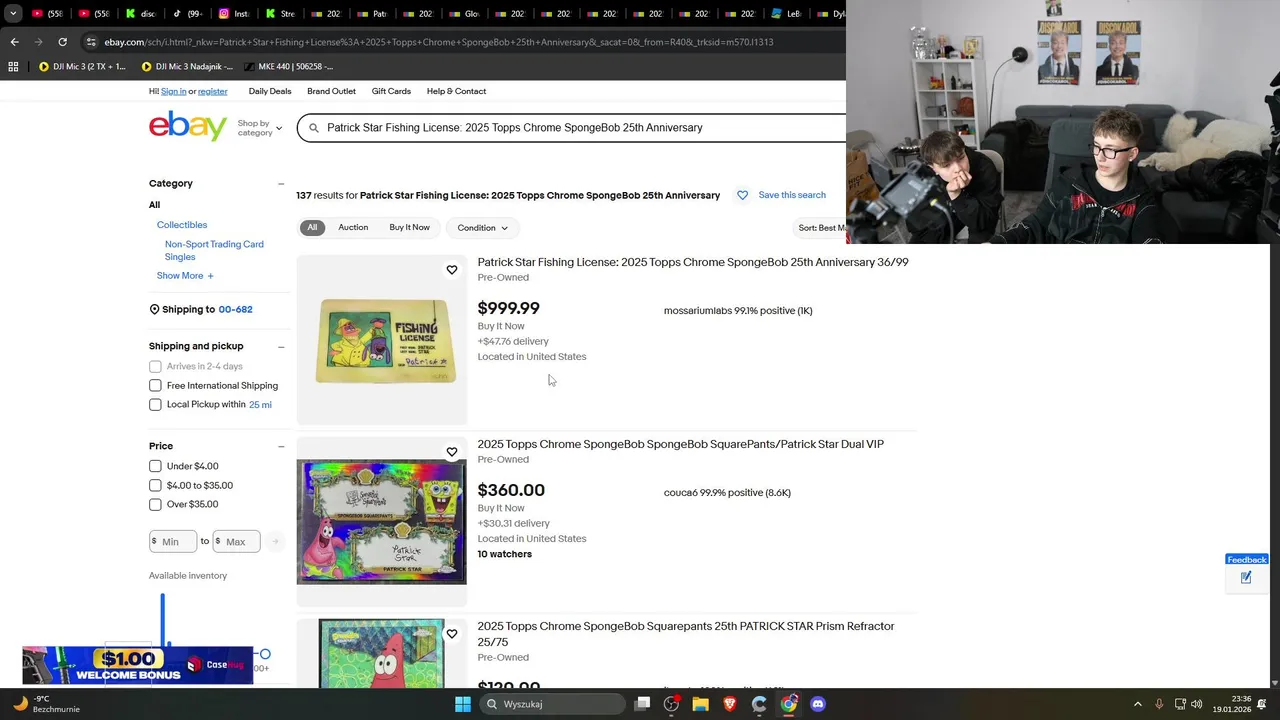1280x720 pixels.
Task: Click the Sign in link
Action: (174, 91)
